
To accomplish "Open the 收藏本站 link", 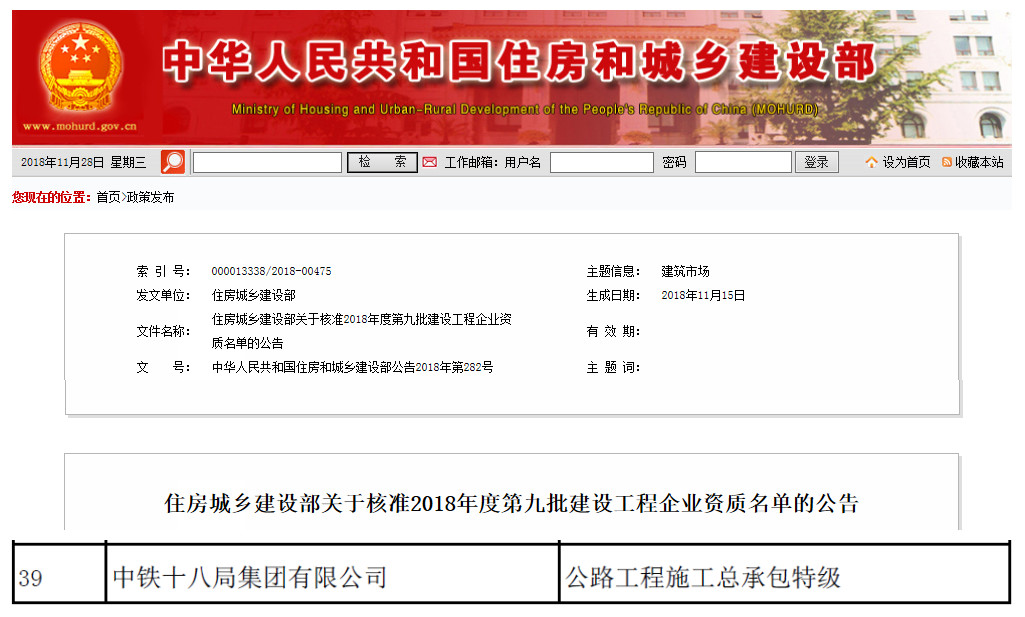I will pyautogui.click(x=979, y=162).
